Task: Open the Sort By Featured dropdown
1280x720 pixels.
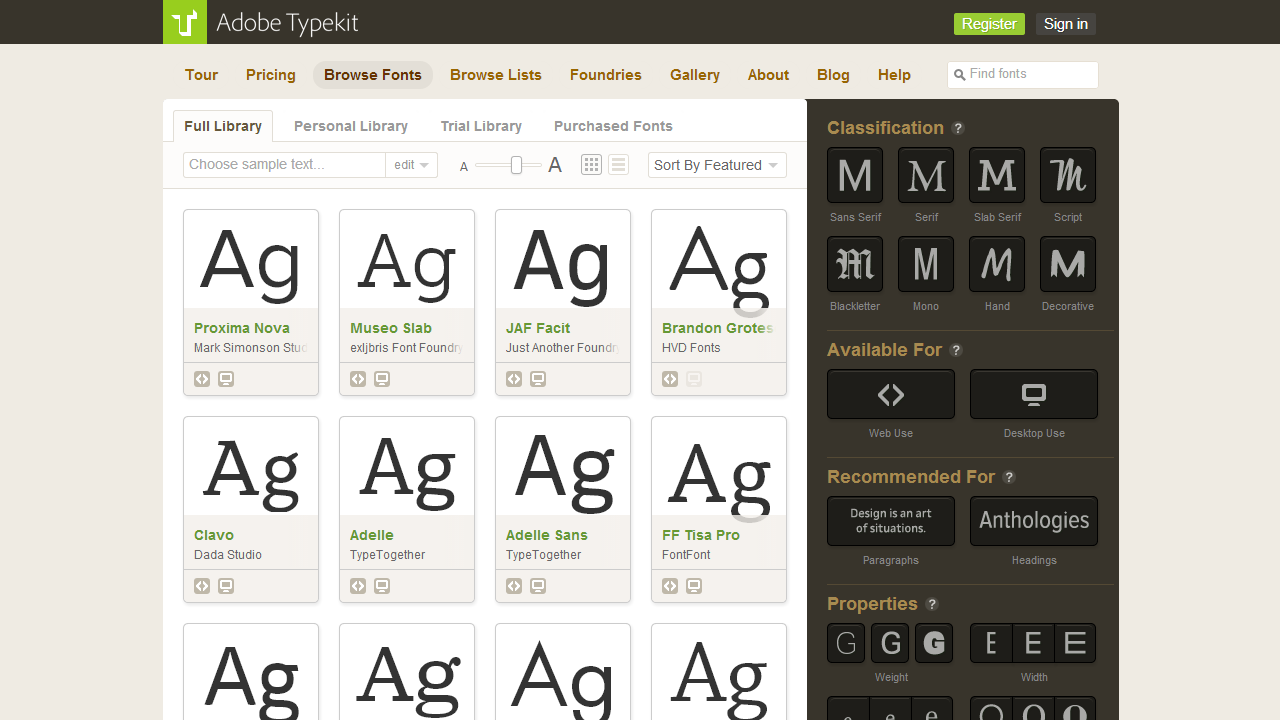Action: coord(717,165)
